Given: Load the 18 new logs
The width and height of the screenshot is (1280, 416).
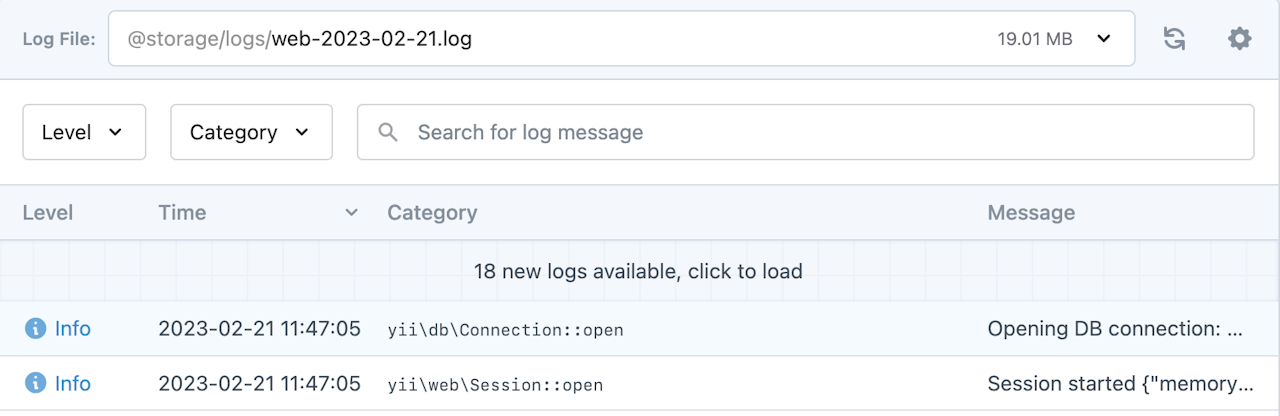Looking at the screenshot, I should [638, 271].
